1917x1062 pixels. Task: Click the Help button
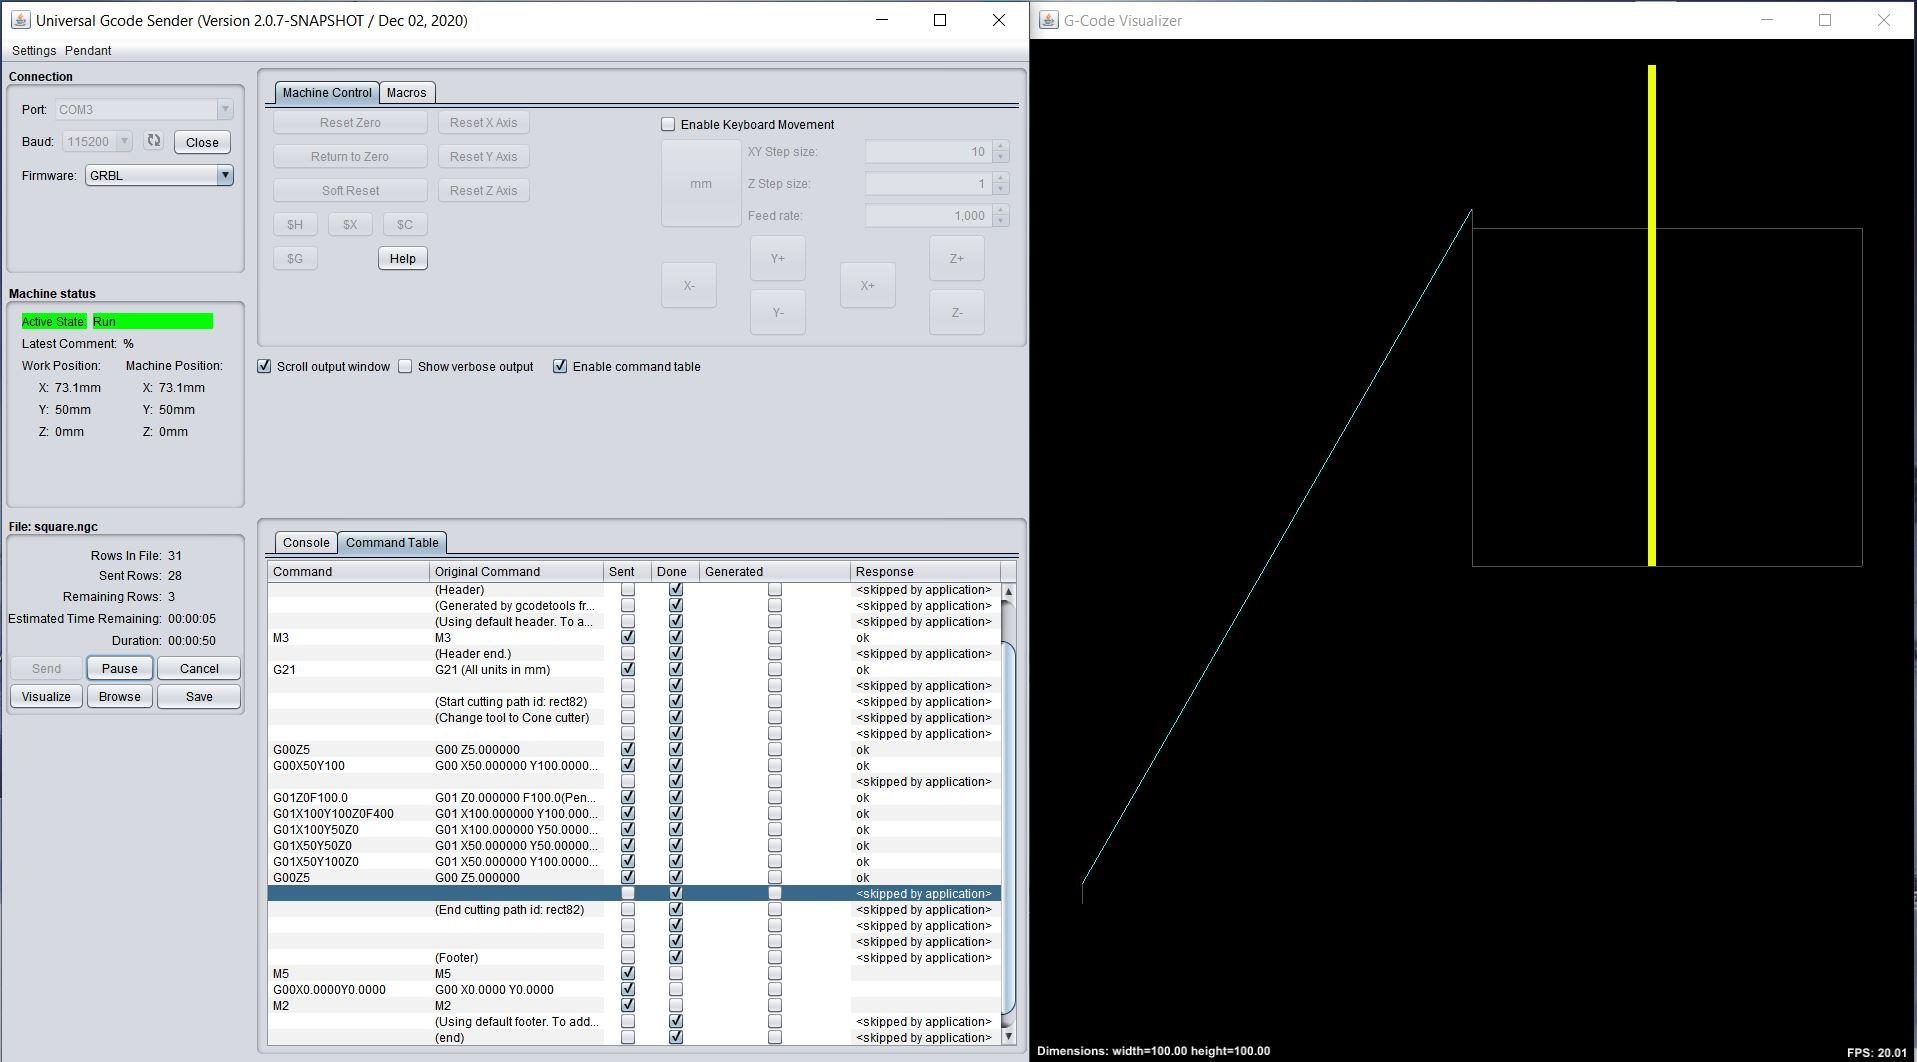pyautogui.click(x=403, y=258)
